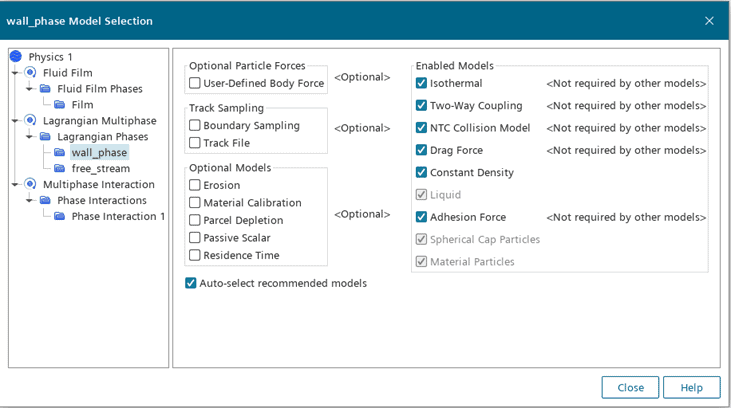
Task: Enable the Erosion optional model
Action: [x=195, y=185]
